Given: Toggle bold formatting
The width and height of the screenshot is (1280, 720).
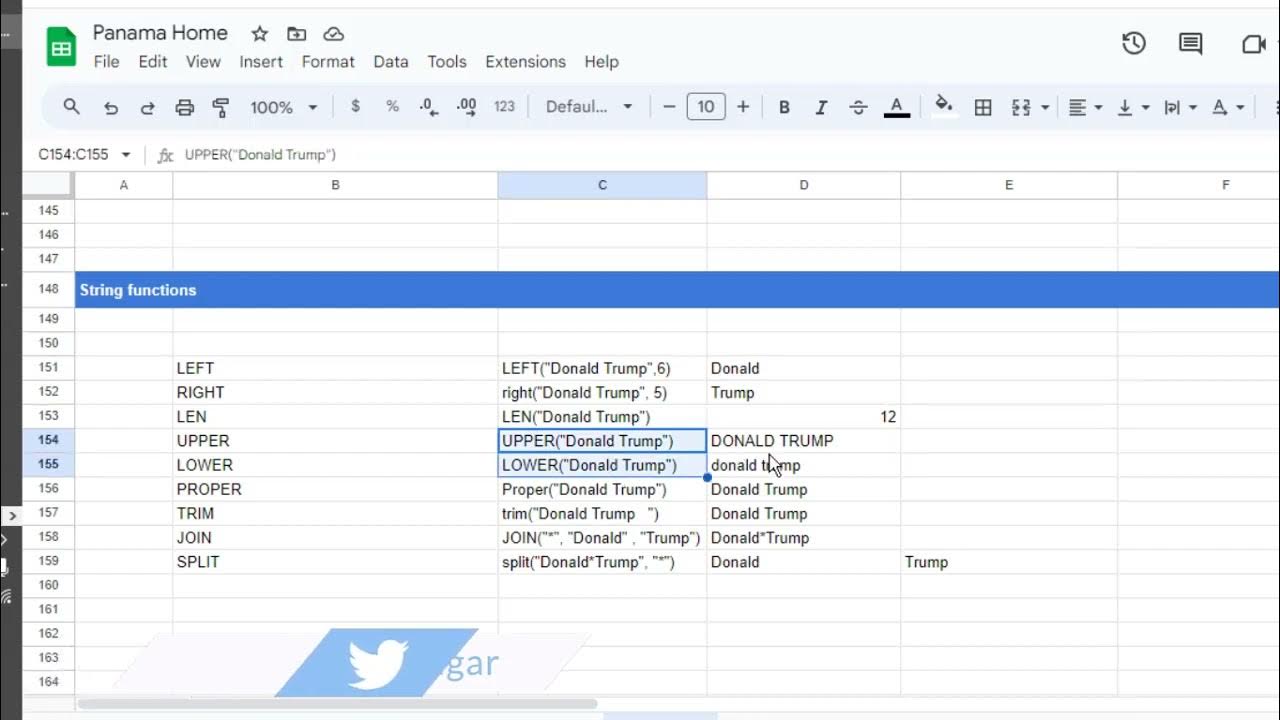Looking at the screenshot, I should tap(784, 107).
